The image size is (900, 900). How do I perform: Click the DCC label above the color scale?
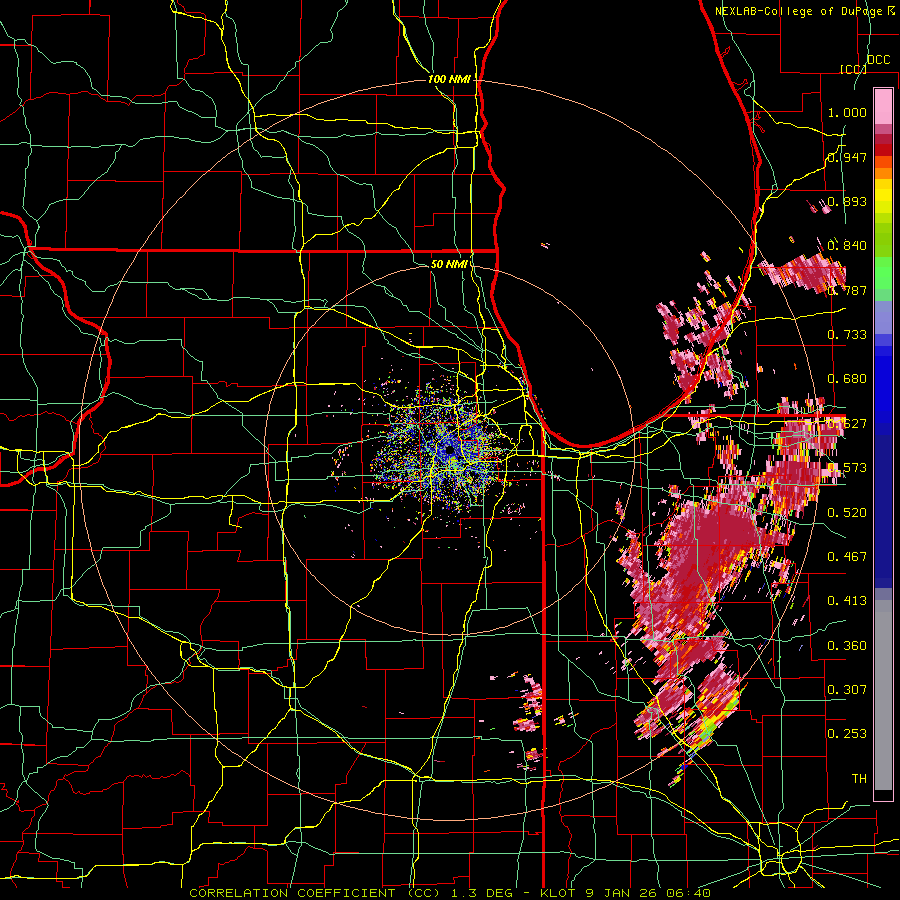(878, 60)
